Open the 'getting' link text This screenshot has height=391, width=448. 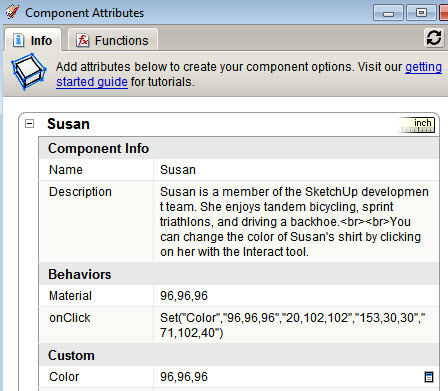(x=423, y=67)
